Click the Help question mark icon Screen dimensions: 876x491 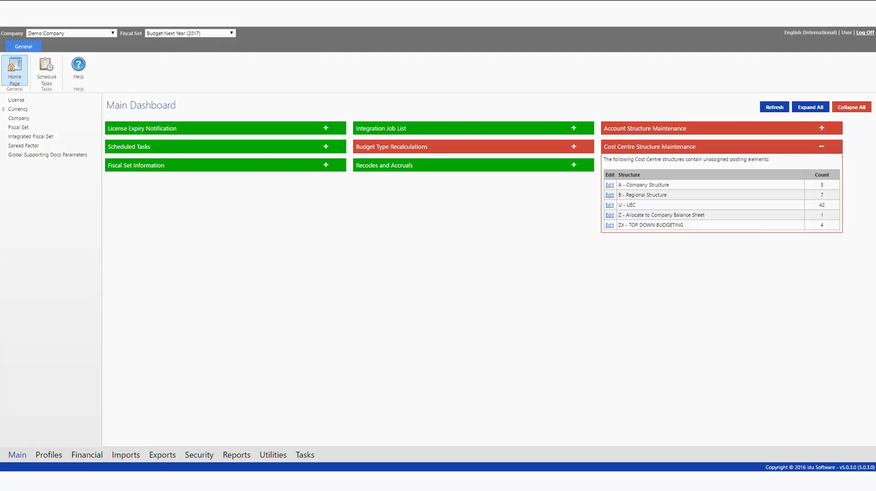[78, 66]
